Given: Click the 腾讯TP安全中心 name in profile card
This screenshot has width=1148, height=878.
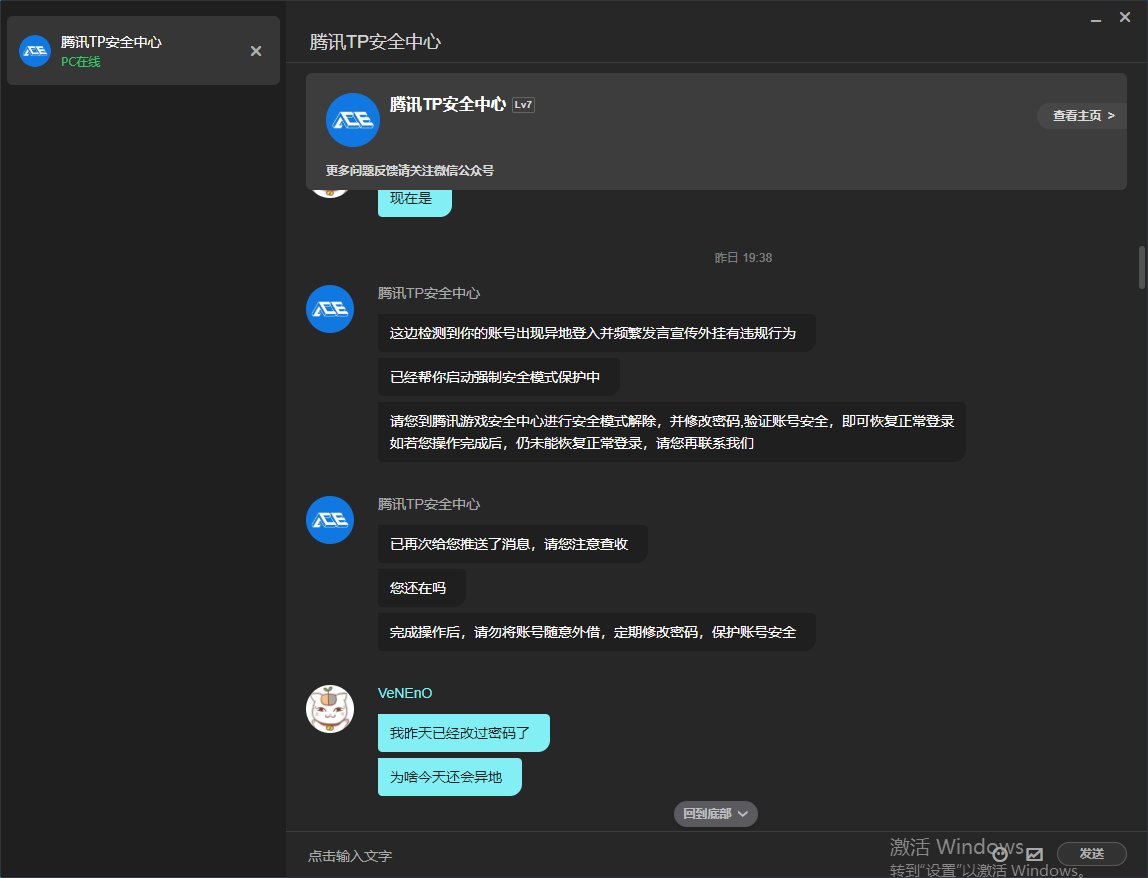Looking at the screenshot, I should (447, 105).
